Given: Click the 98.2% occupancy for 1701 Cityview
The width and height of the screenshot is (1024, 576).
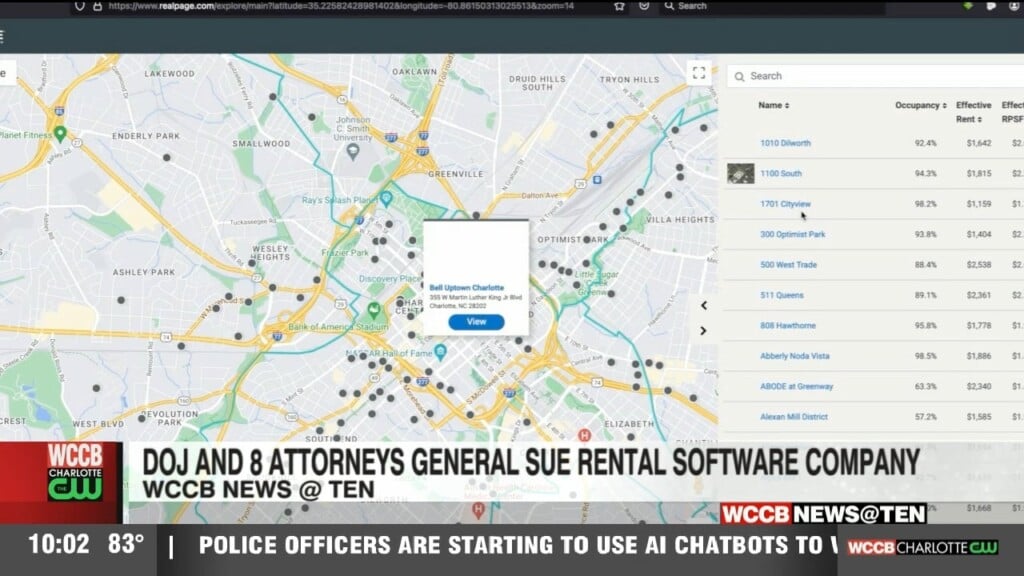Looking at the screenshot, I should click(925, 204).
